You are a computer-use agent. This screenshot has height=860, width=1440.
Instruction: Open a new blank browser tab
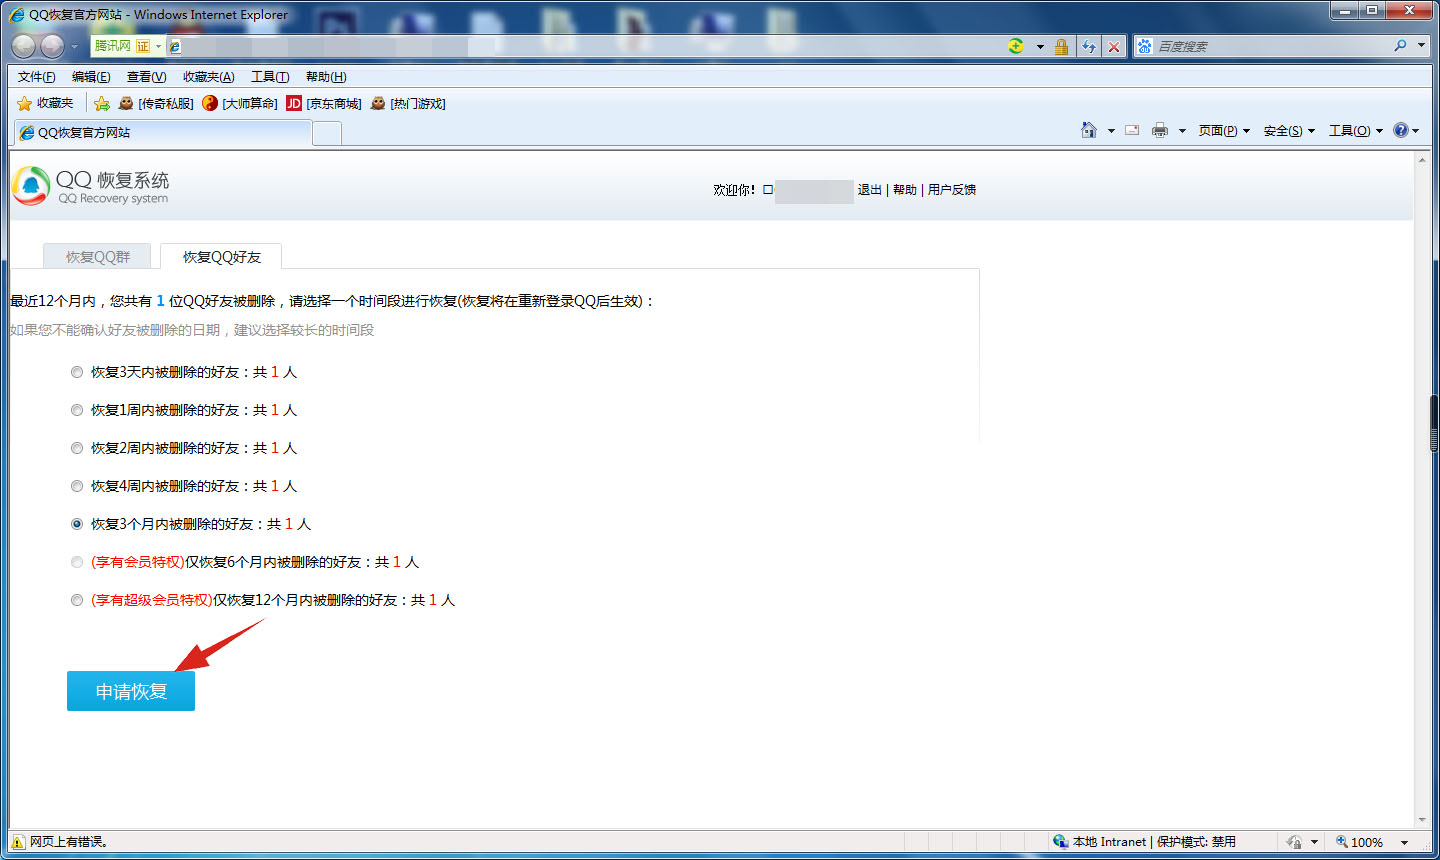pyautogui.click(x=327, y=133)
